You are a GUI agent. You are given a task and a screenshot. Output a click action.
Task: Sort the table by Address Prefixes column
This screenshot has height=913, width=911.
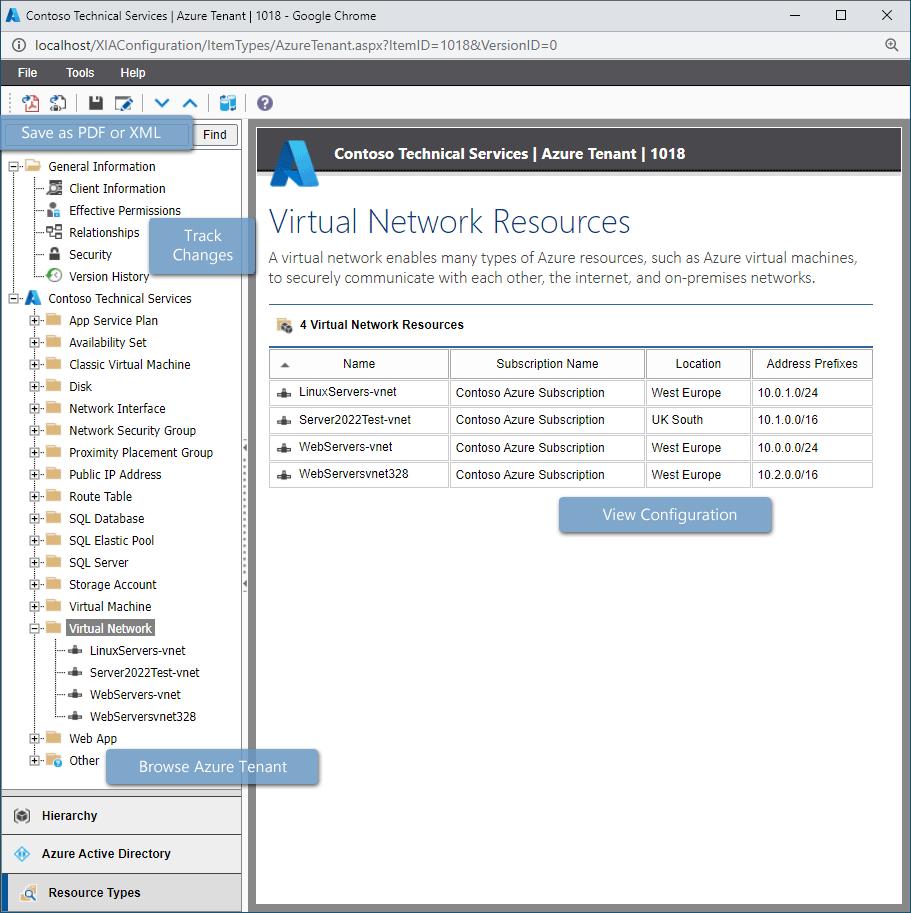[812, 364]
